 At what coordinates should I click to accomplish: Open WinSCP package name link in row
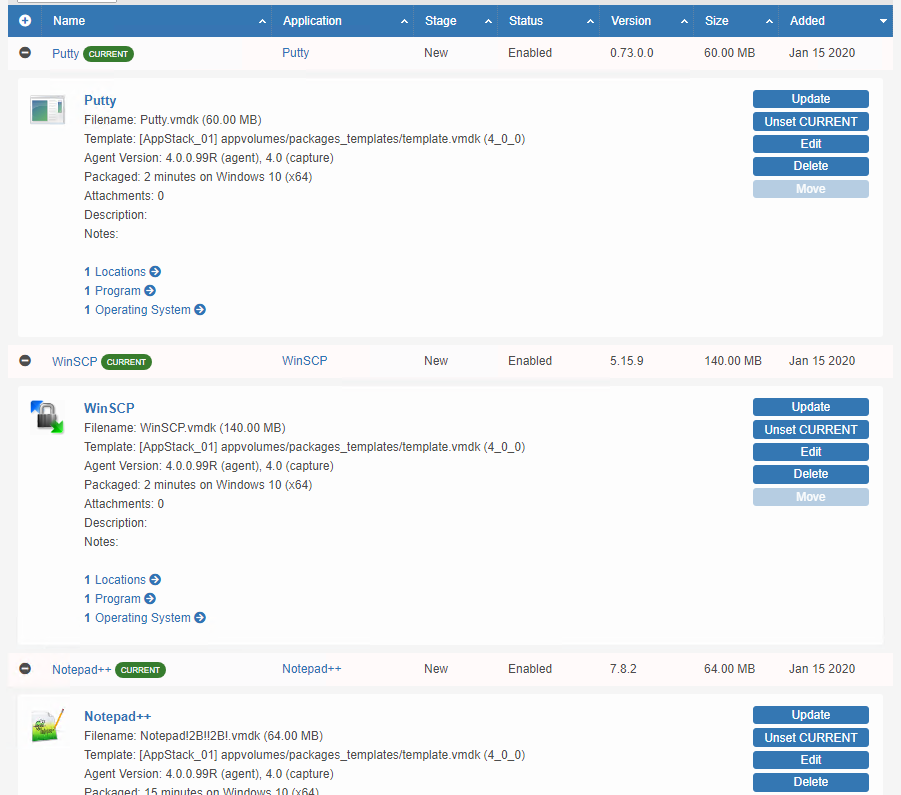[x=75, y=361]
